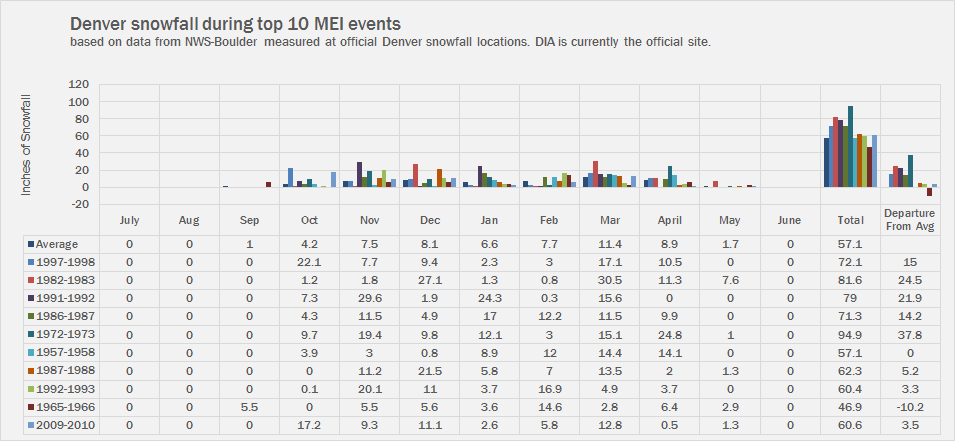Click the 7.6 May value for 1982-1983
The image size is (955, 442).
point(730,280)
